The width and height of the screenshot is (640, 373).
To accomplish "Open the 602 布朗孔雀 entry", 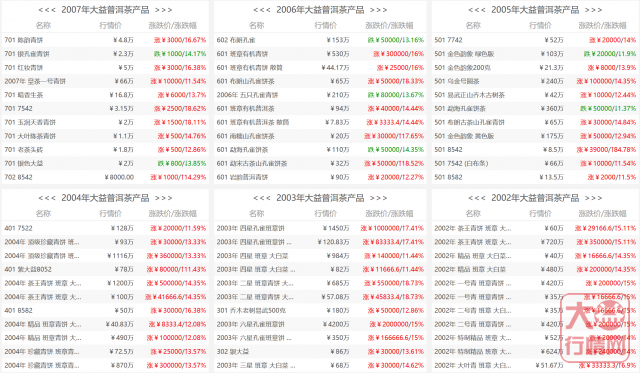I will pyautogui.click(x=236, y=40).
